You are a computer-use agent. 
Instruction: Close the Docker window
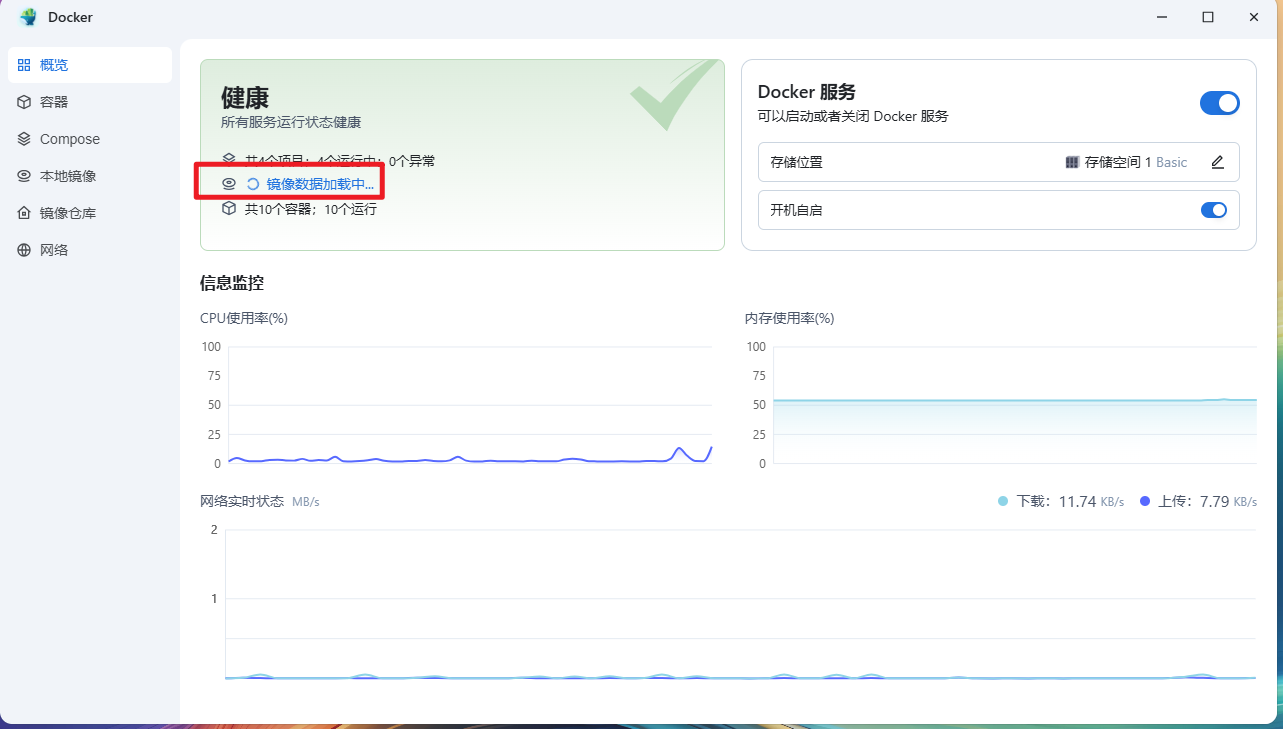pos(1254,17)
